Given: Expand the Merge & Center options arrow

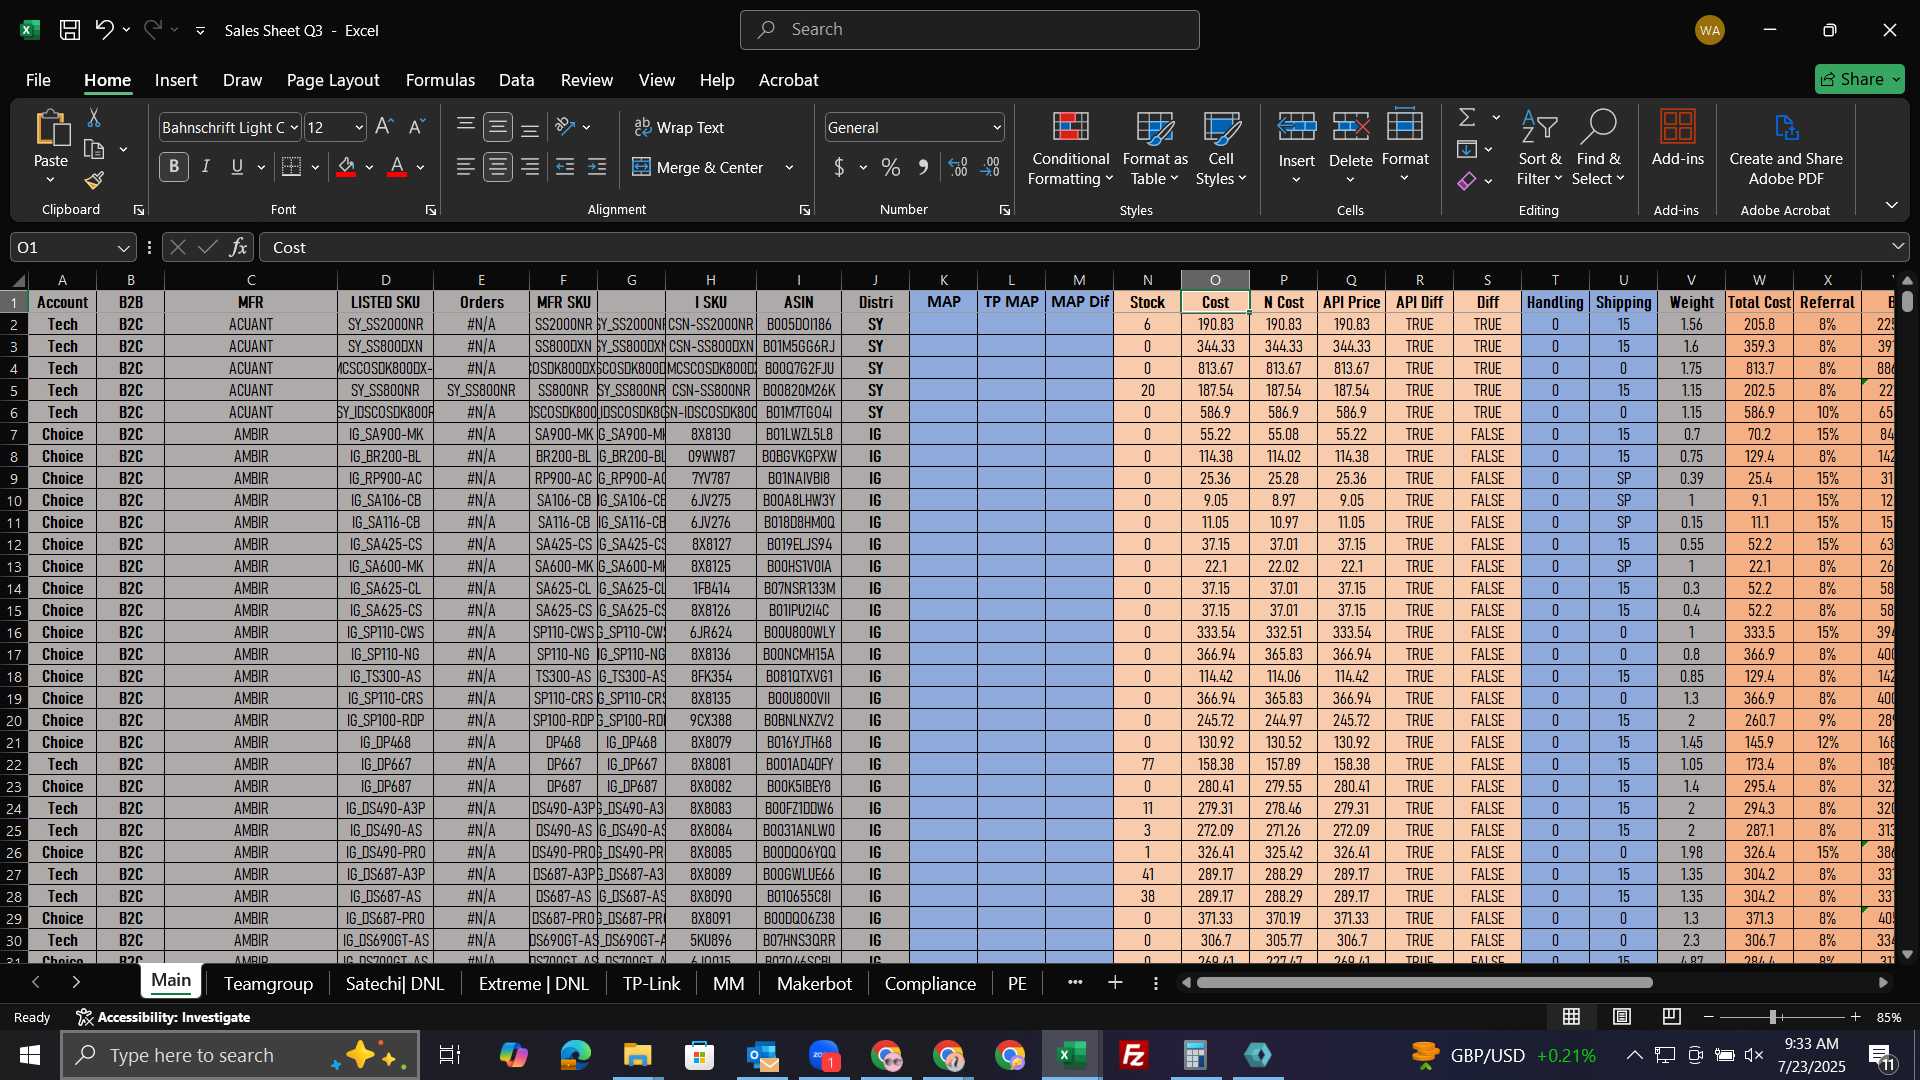Looking at the screenshot, I should coord(789,168).
